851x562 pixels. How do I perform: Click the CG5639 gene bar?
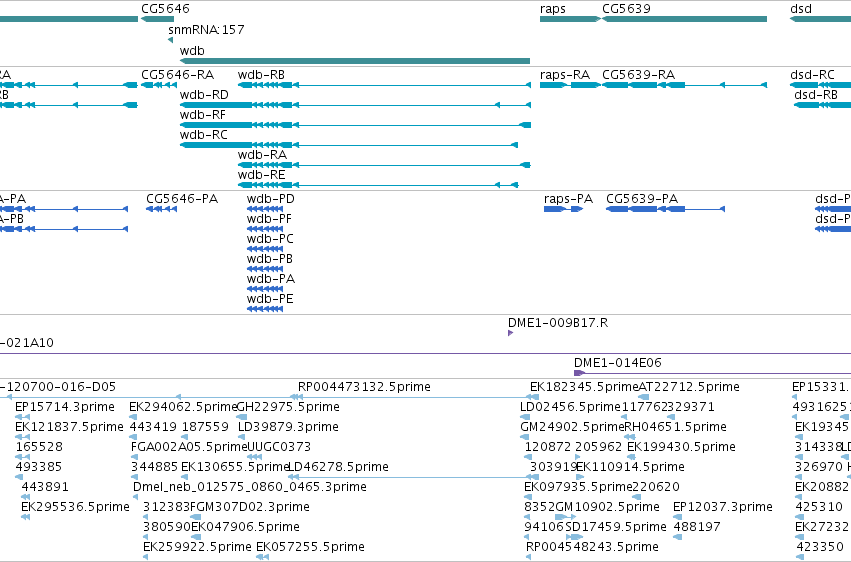point(684,19)
